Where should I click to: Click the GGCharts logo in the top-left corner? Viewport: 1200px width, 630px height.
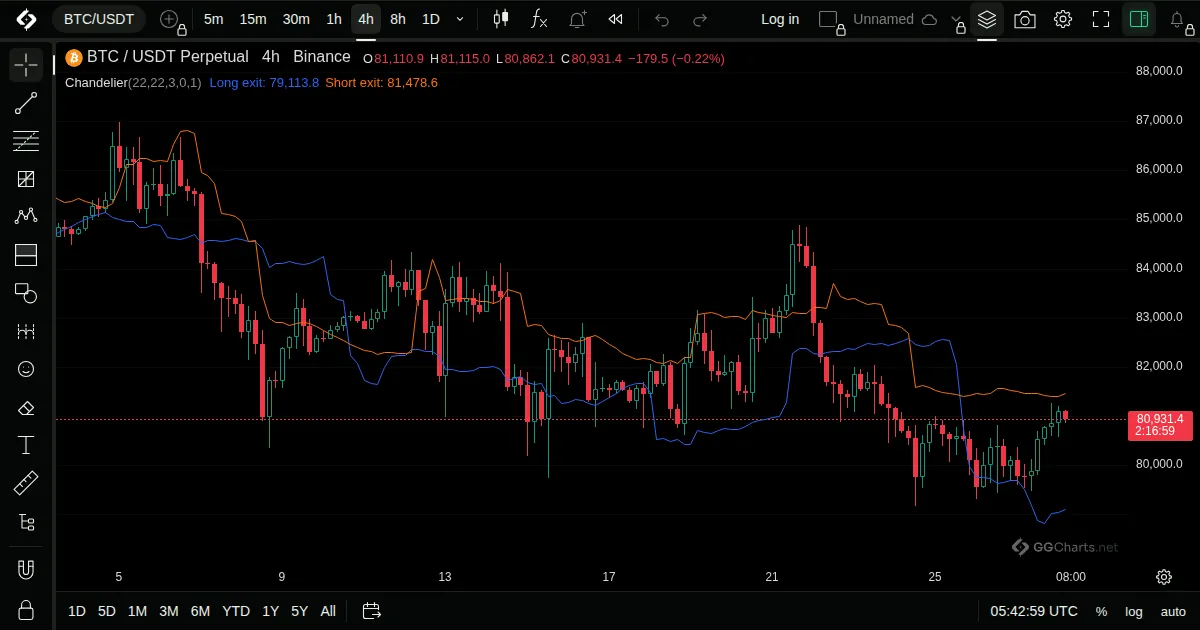point(26,19)
